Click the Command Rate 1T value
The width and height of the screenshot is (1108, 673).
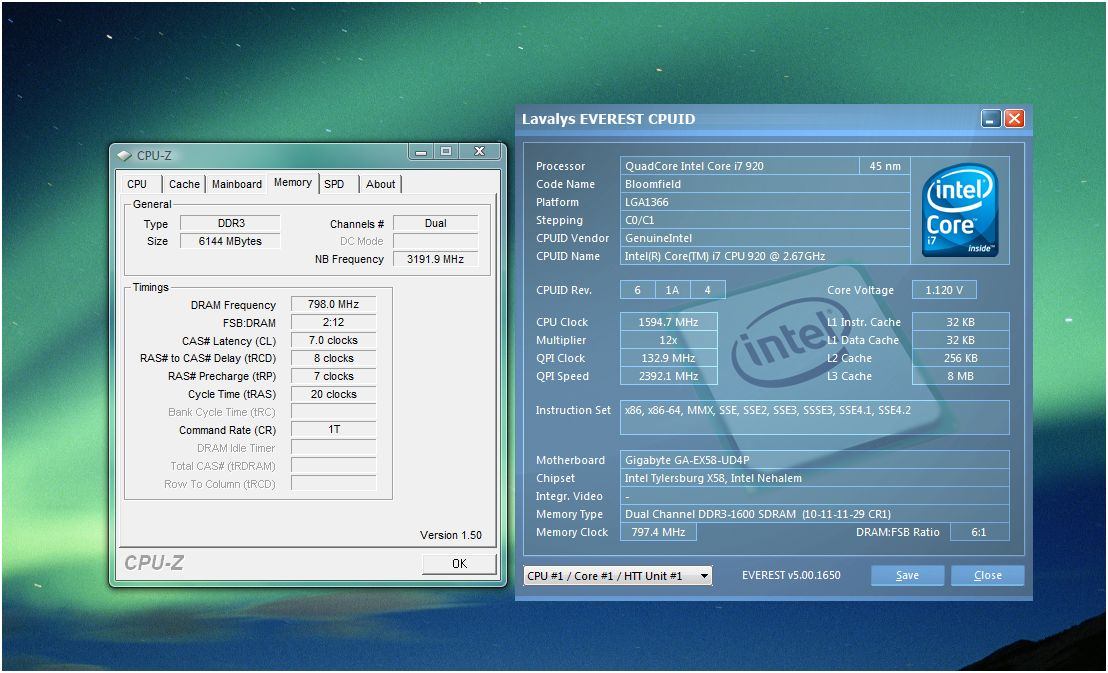[x=334, y=430]
